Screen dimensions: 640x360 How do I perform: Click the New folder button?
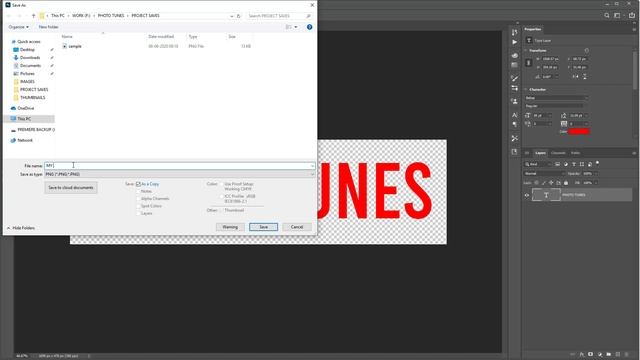(48, 27)
